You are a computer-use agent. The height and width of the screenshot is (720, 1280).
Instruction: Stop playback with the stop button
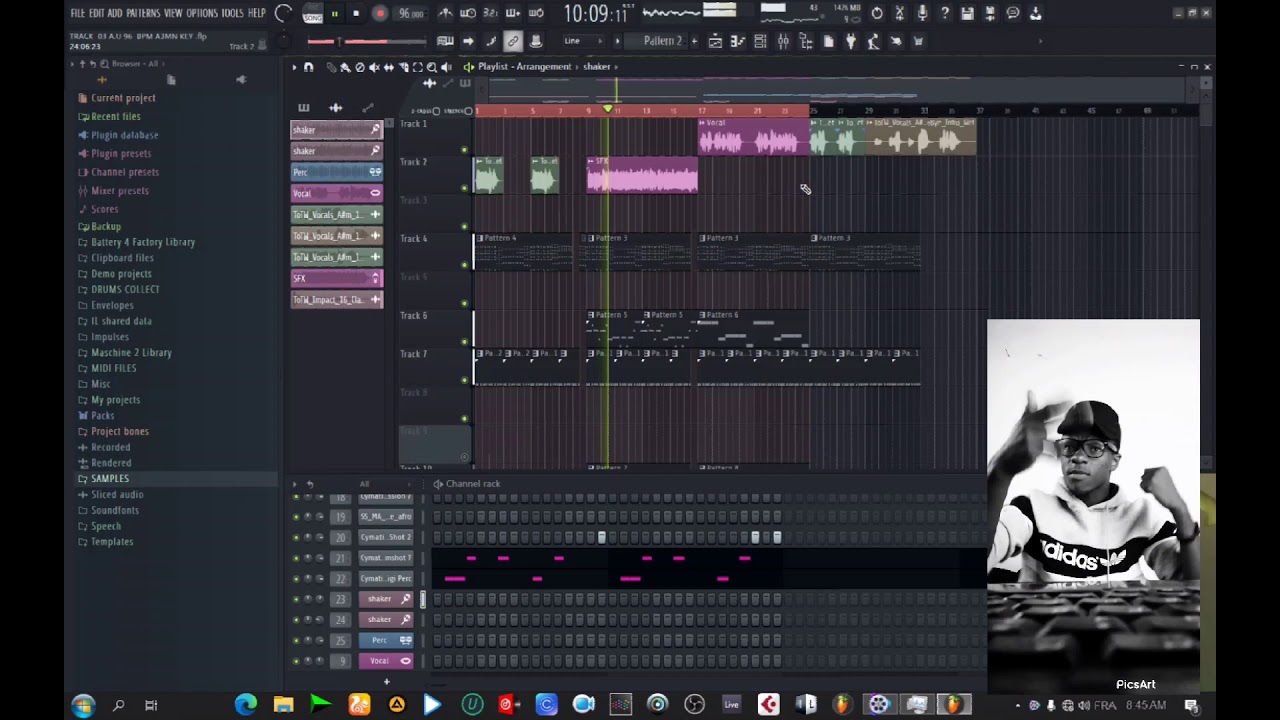coord(356,14)
